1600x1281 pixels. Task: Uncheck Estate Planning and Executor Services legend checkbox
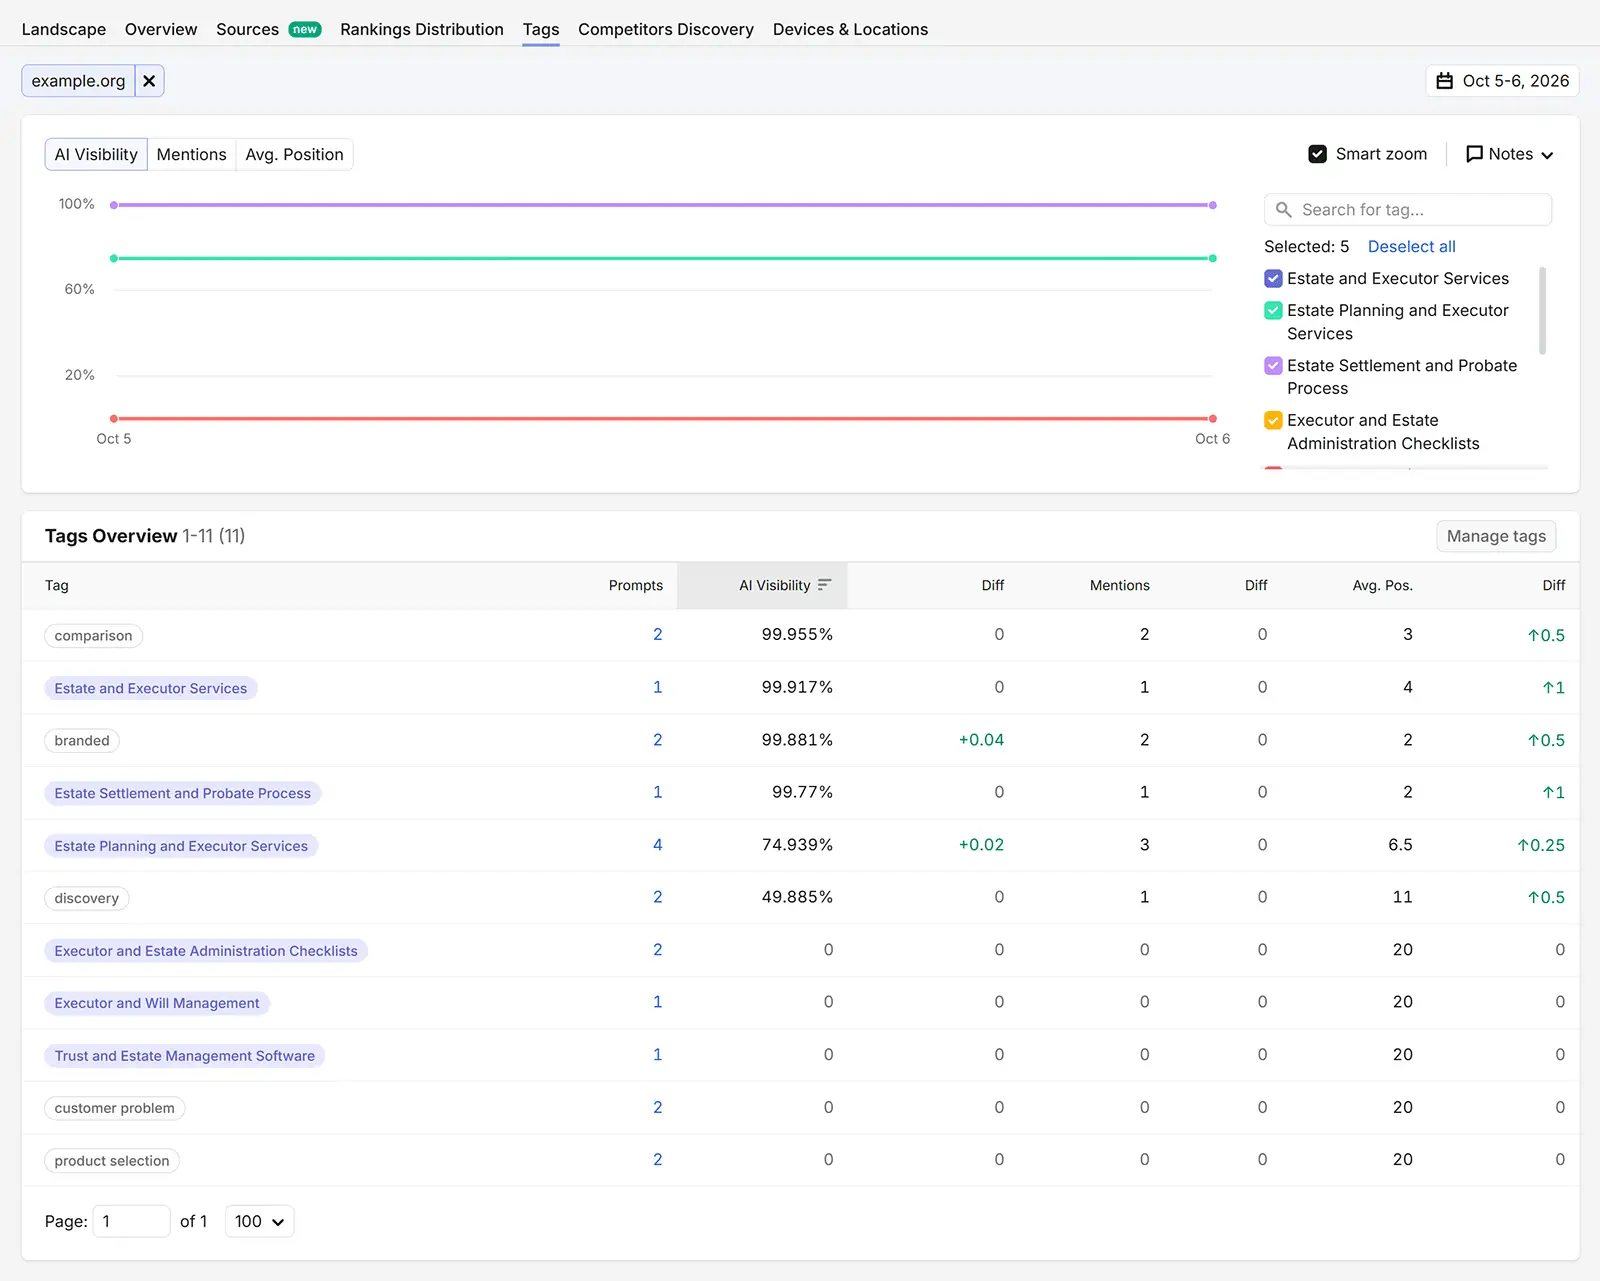pyautogui.click(x=1273, y=311)
